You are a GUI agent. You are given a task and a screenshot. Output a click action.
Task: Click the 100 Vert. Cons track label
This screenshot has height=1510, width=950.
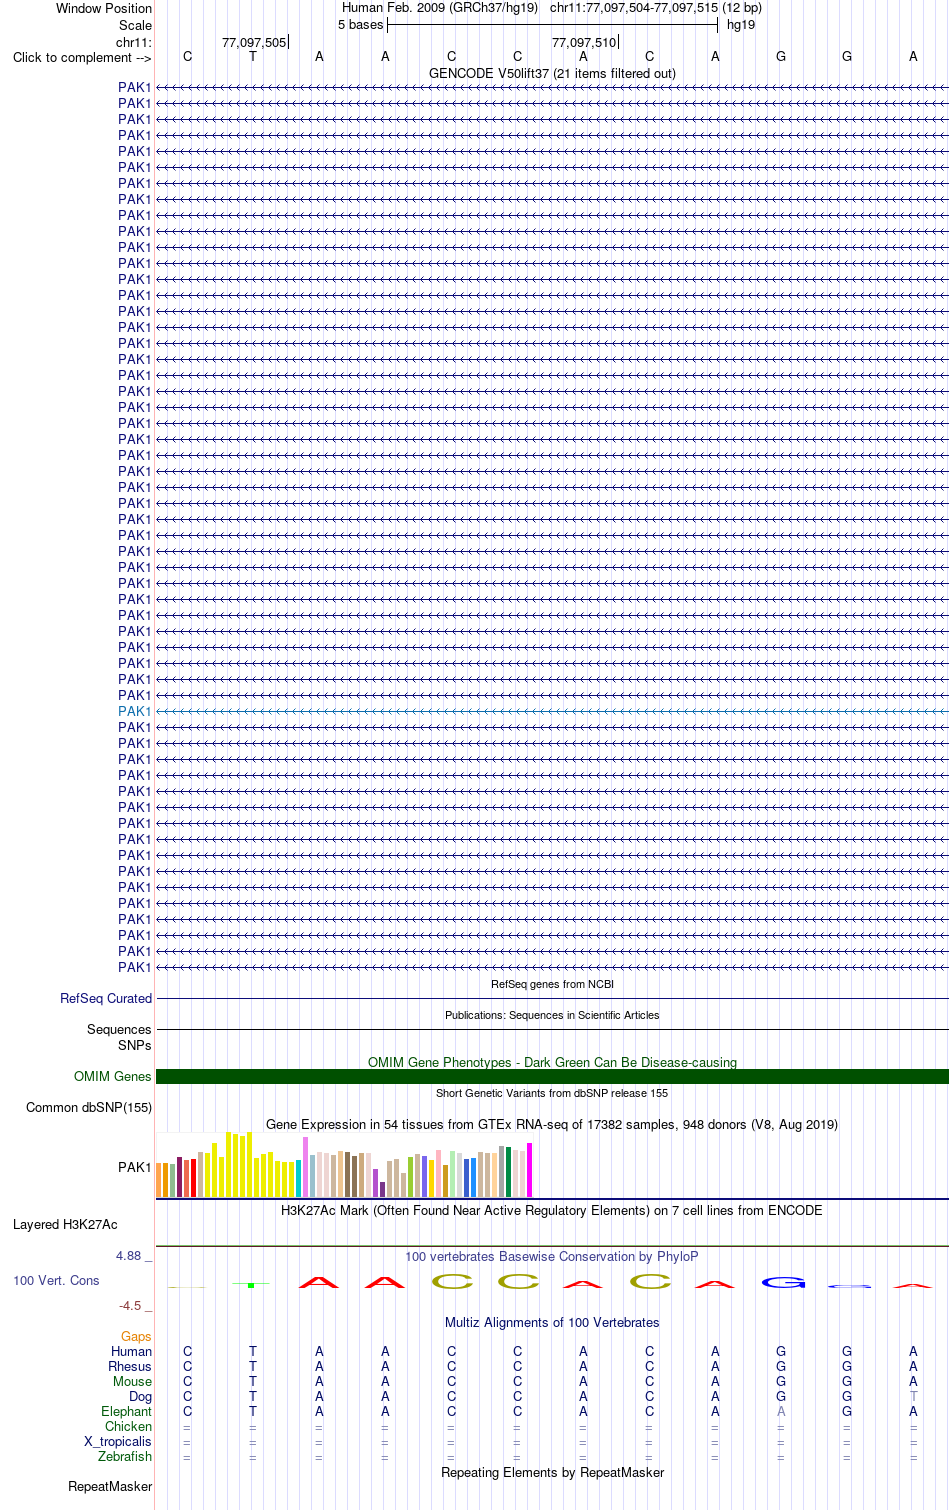tap(56, 1280)
